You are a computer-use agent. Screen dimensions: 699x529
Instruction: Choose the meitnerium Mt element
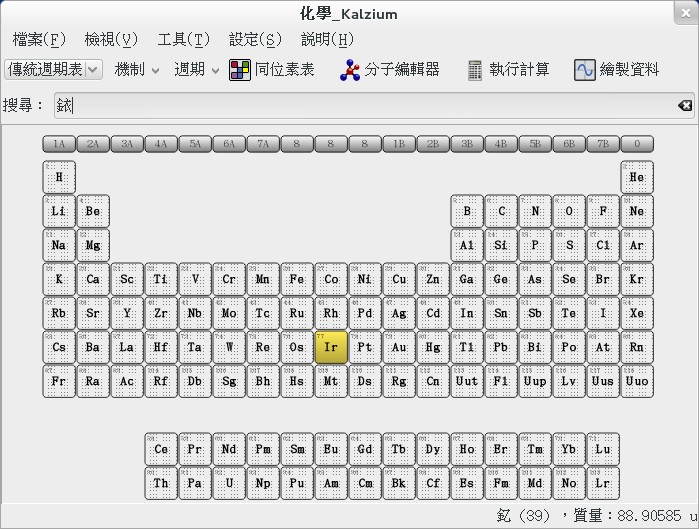point(331,381)
